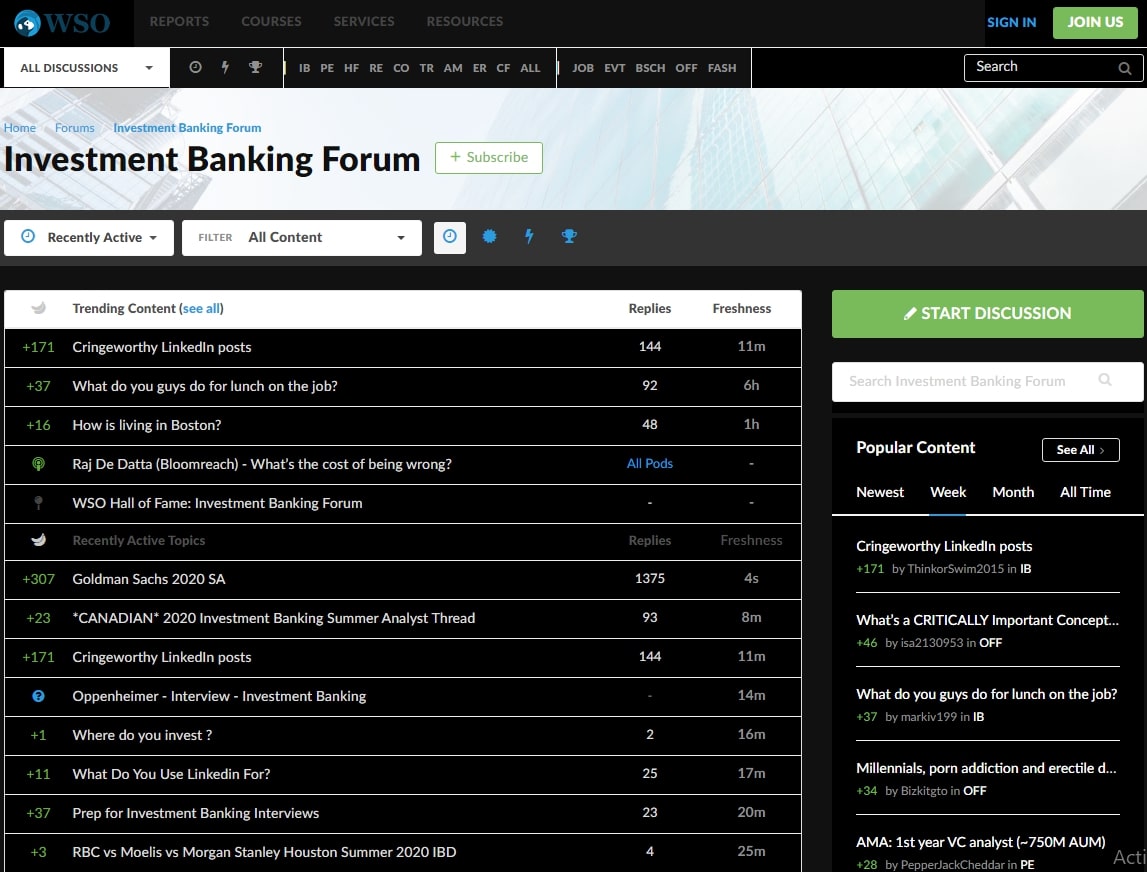Image resolution: width=1147 pixels, height=872 pixels.
Task: Open Goldman Sachs 2020 SA topic
Action: point(149,579)
